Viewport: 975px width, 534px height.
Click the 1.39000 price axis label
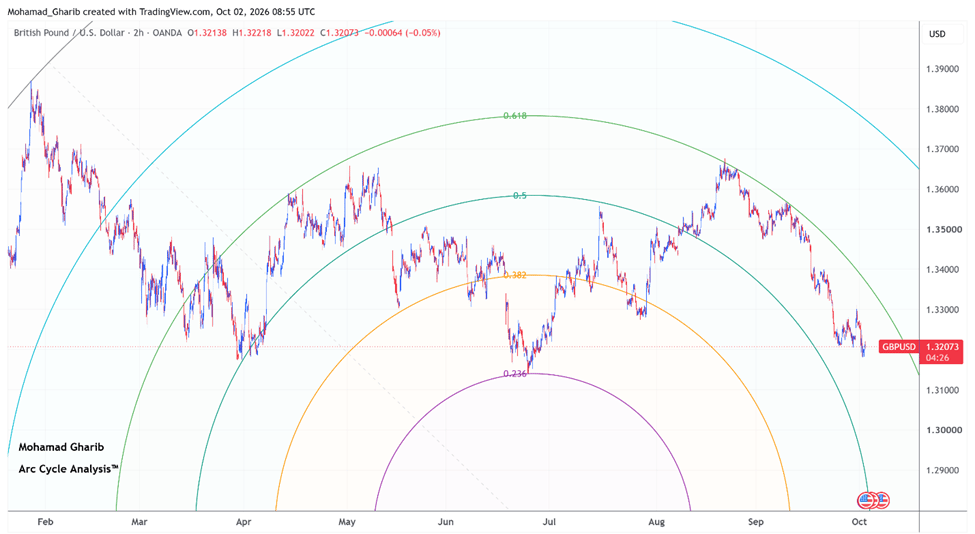coord(943,69)
